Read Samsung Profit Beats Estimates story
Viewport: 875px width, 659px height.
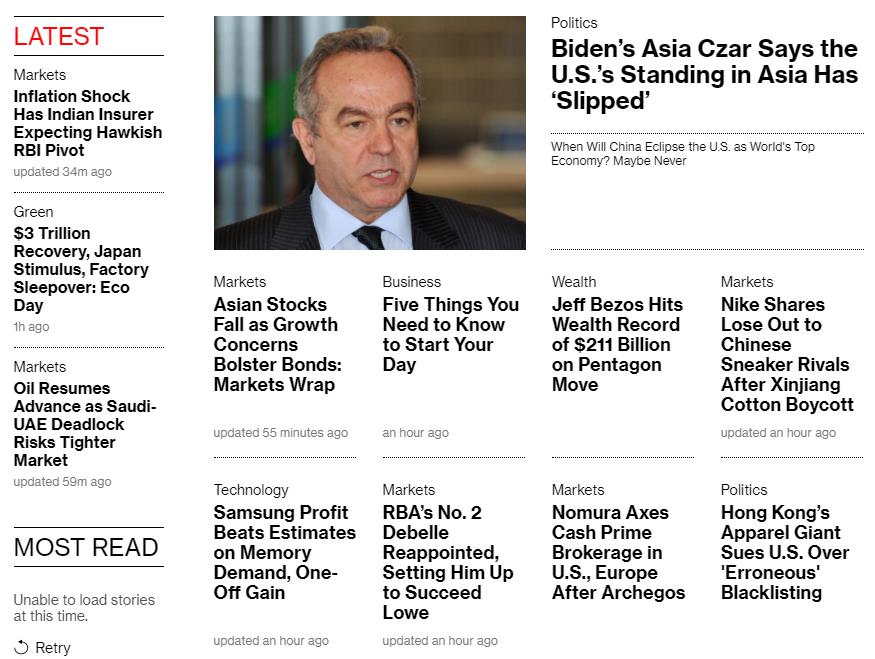(284, 552)
